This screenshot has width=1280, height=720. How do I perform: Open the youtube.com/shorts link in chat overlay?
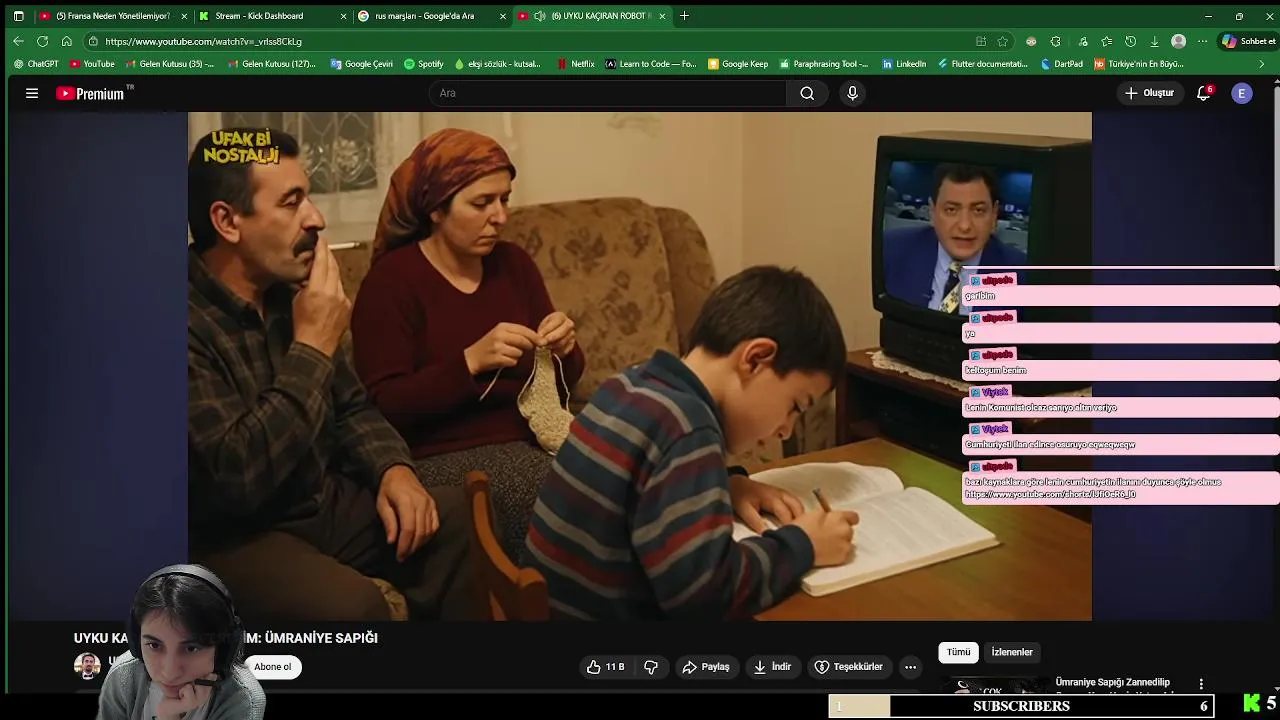[x=1050, y=495]
